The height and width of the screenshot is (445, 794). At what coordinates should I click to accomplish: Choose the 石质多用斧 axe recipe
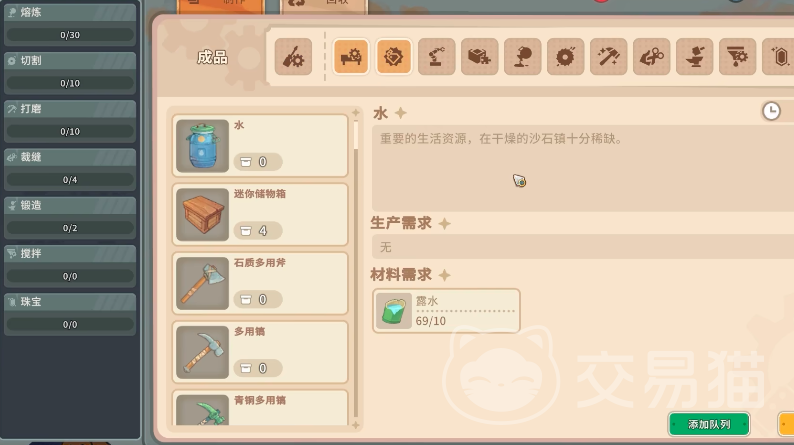coord(260,284)
